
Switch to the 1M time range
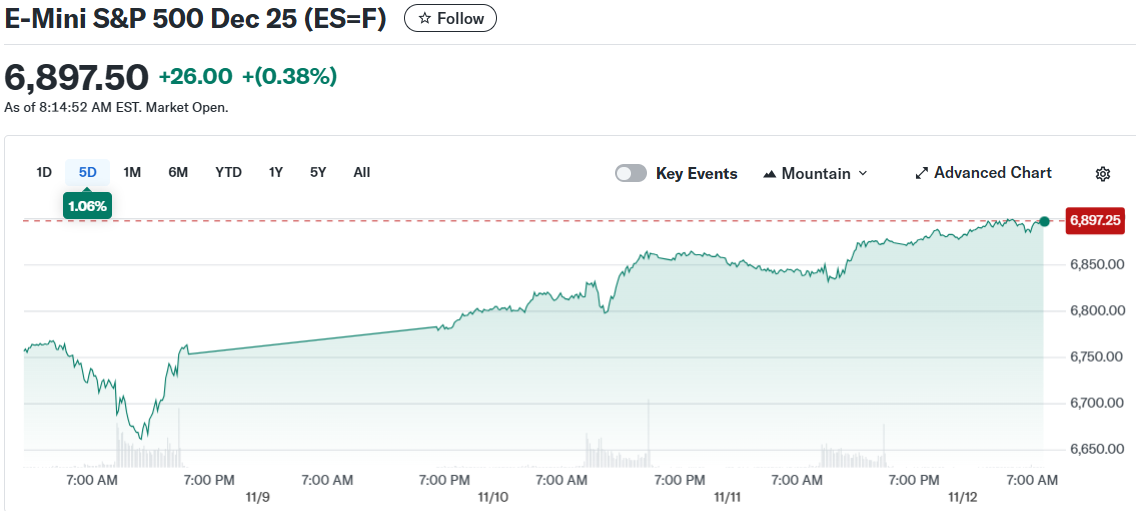pos(132,172)
